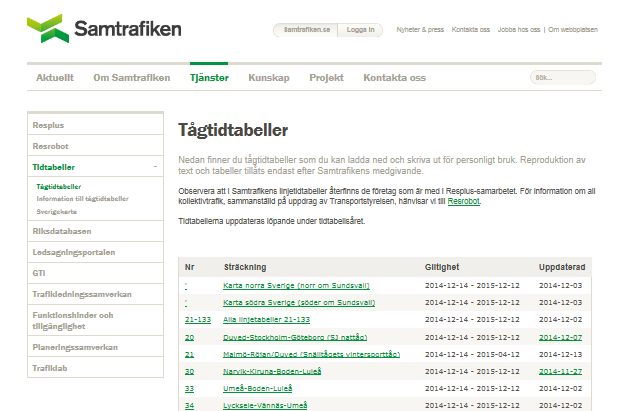625x411 pixels.
Task: Open Sverigekarta sidebar subitem
Action: click(57, 211)
